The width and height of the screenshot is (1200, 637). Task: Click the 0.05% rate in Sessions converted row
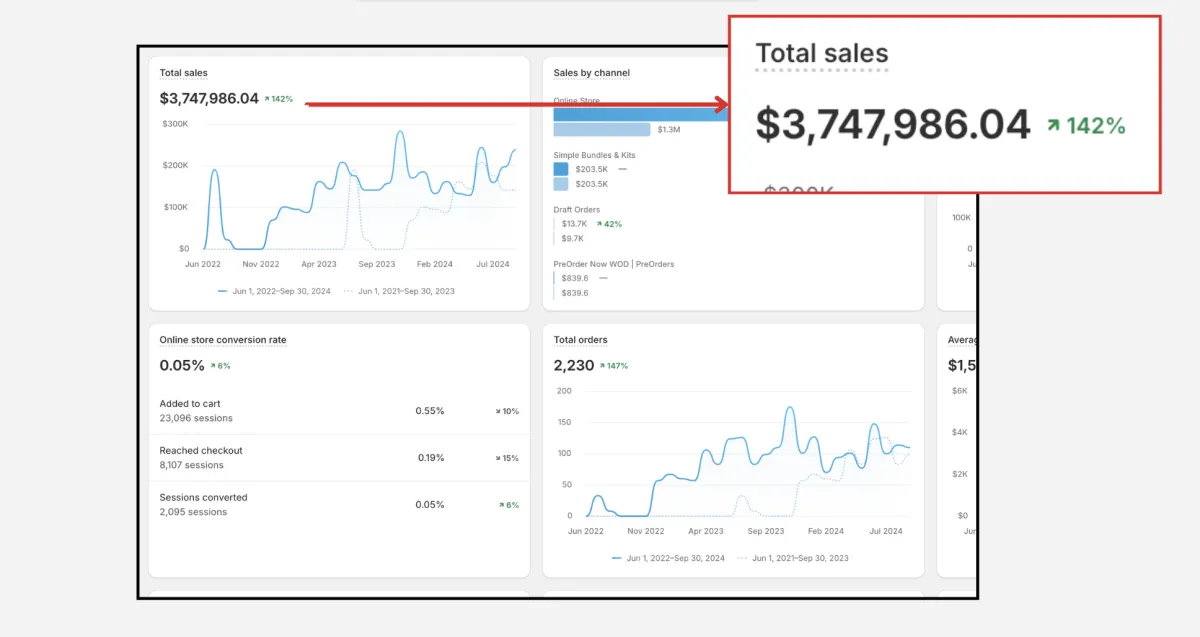click(430, 505)
